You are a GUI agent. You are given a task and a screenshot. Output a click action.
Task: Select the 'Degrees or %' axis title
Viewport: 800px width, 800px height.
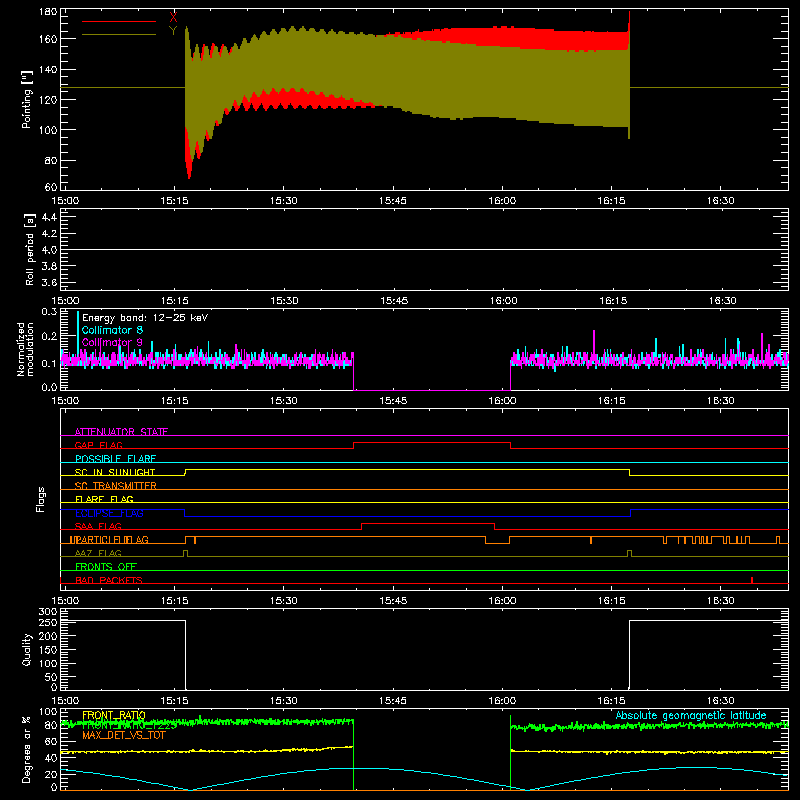26,750
